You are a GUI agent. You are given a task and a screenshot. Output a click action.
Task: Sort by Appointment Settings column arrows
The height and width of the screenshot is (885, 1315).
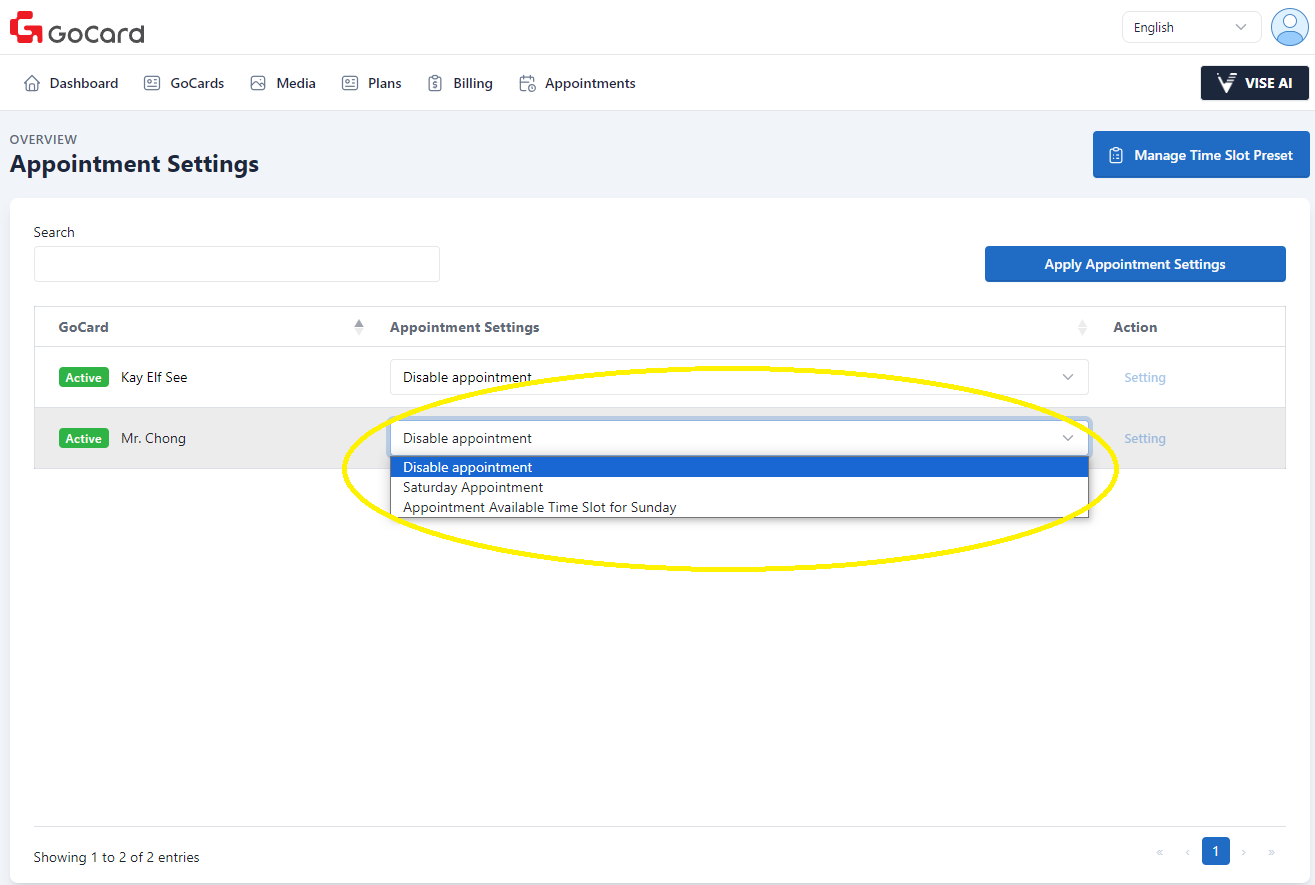pyautogui.click(x=1081, y=327)
